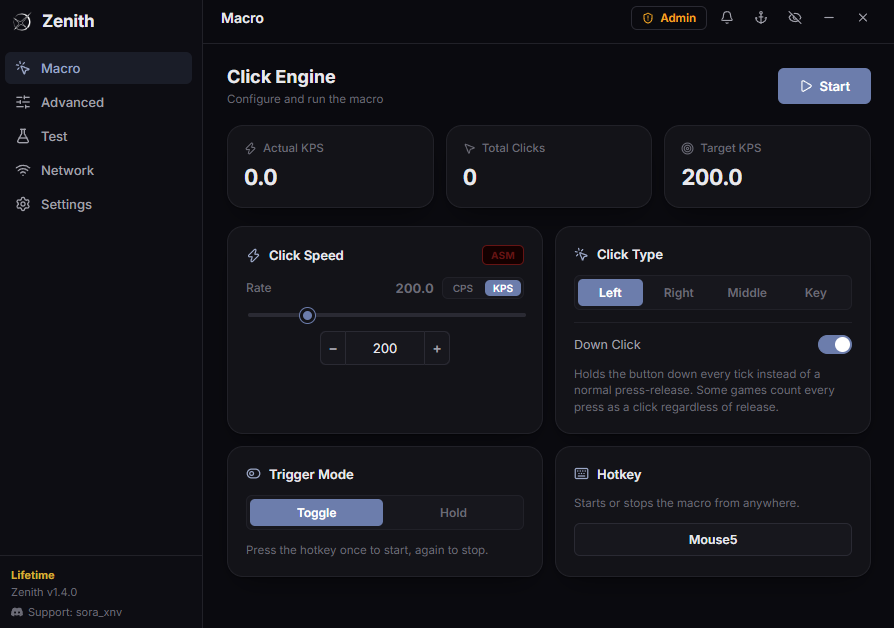Click the Zenith logo icon
This screenshot has height=628, width=894.
[22, 22]
